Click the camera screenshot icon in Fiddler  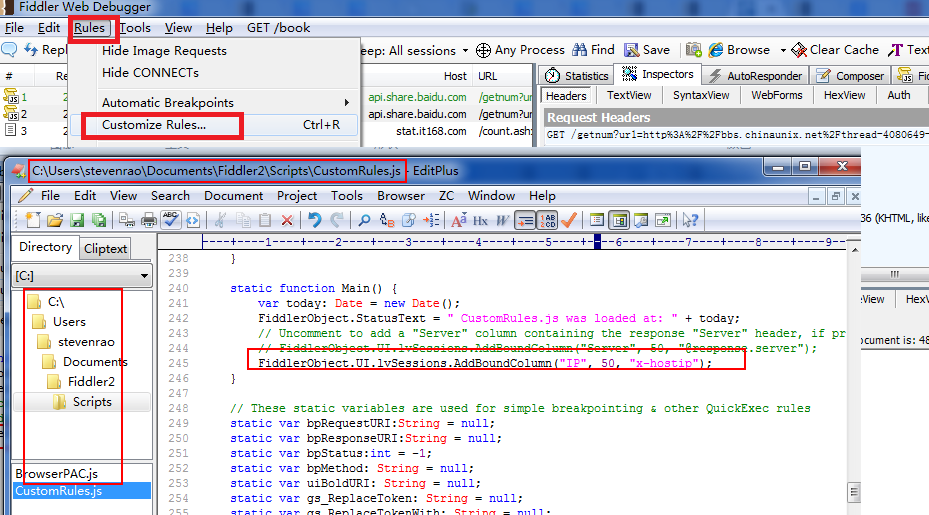click(x=693, y=50)
